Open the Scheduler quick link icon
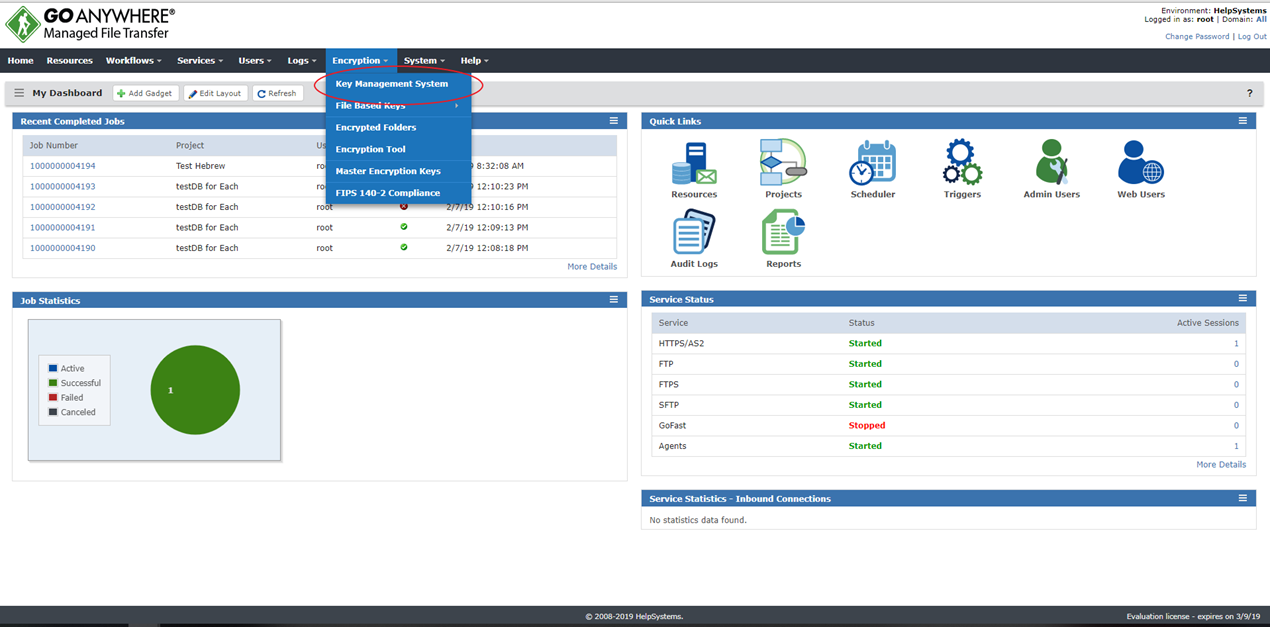 (x=873, y=162)
